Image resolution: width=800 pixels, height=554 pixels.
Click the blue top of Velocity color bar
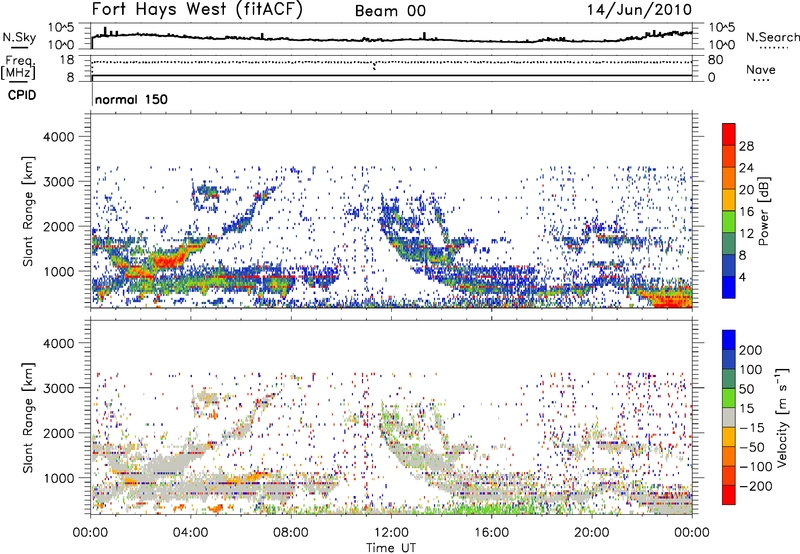coord(729,340)
